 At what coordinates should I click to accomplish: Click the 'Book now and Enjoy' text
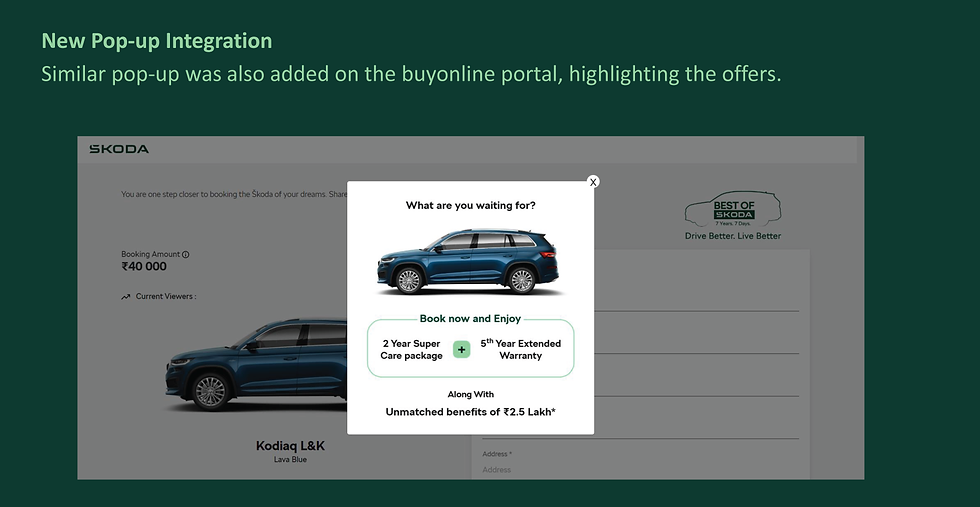[x=470, y=319]
